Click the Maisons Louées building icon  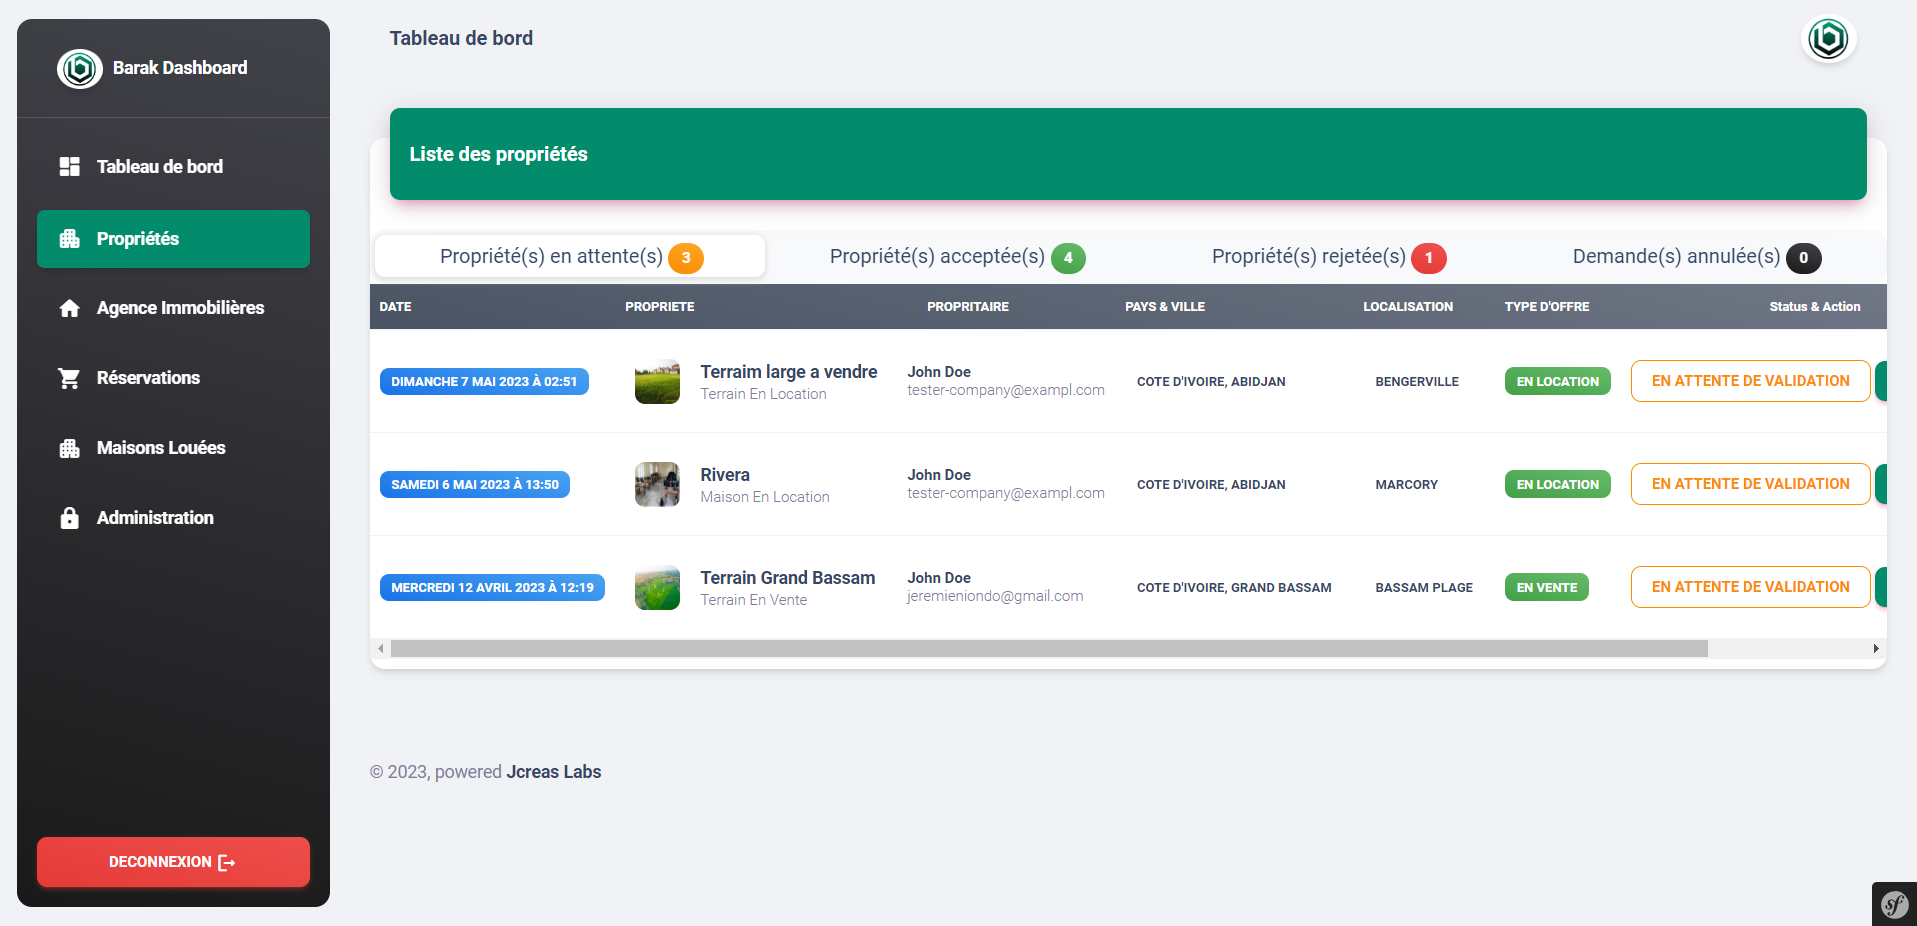[x=69, y=448]
